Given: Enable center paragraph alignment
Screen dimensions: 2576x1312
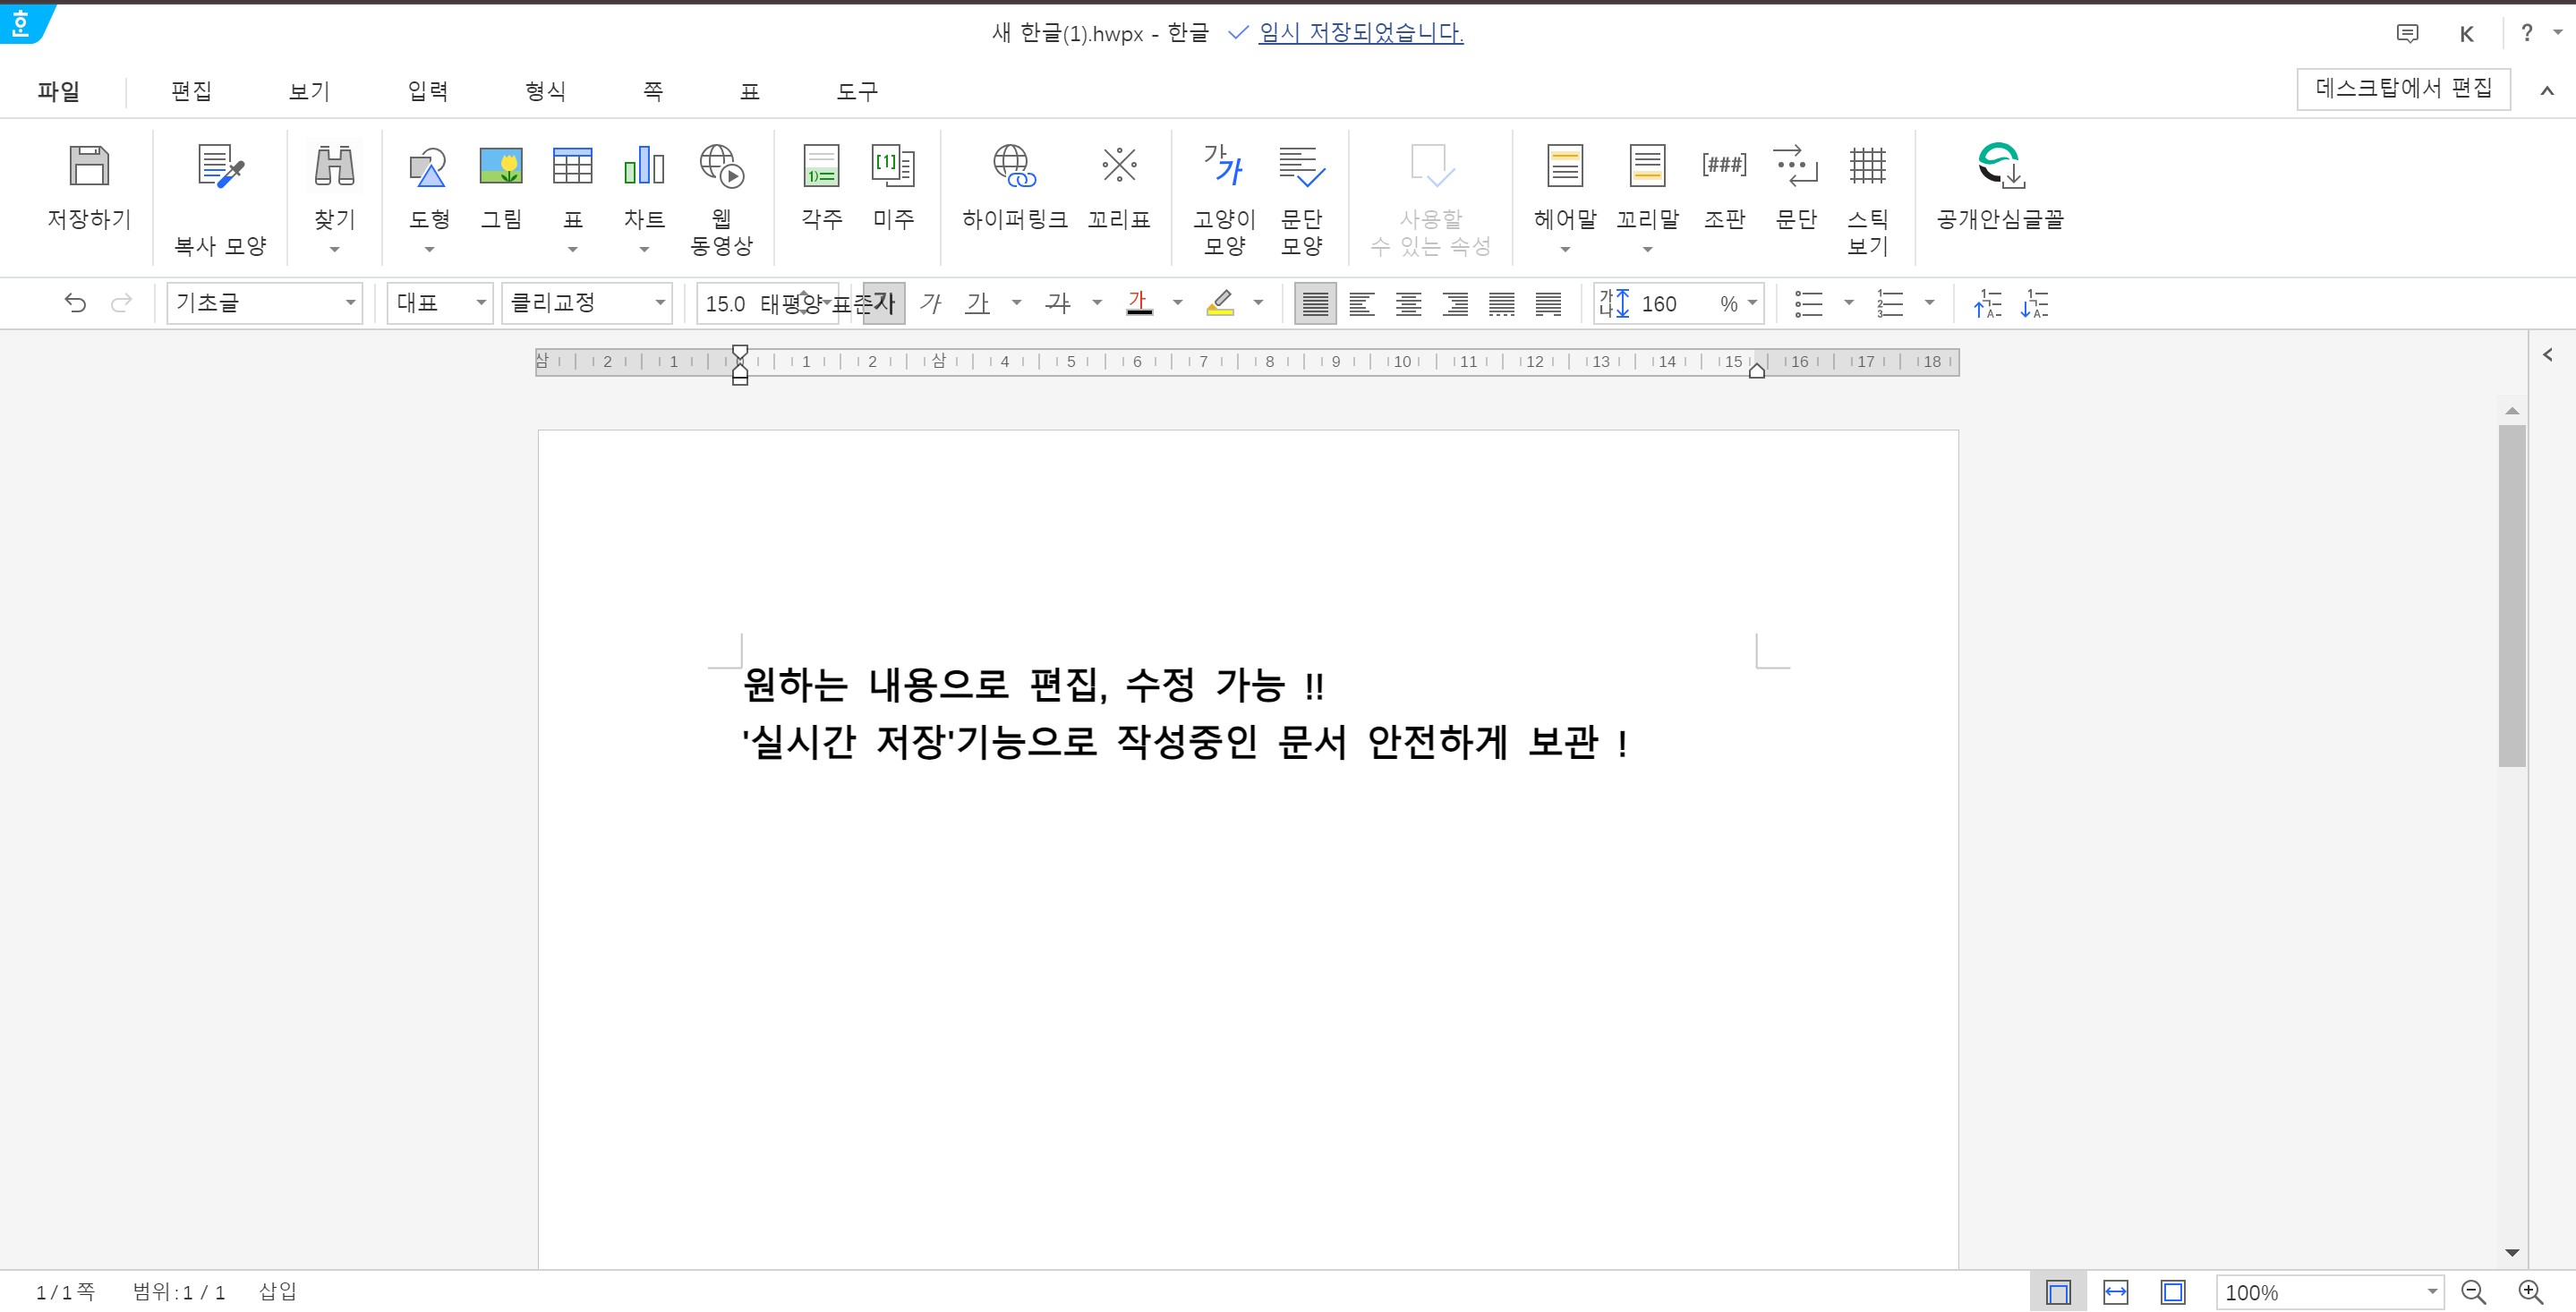Looking at the screenshot, I should [x=1408, y=303].
